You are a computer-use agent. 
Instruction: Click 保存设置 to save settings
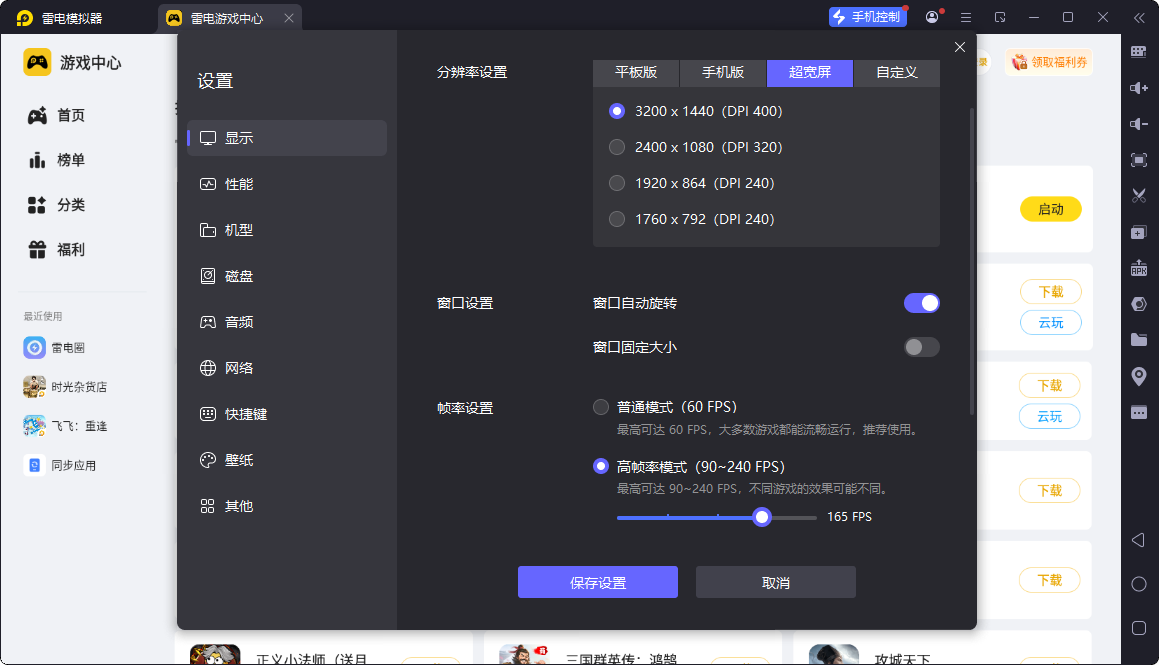click(597, 581)
